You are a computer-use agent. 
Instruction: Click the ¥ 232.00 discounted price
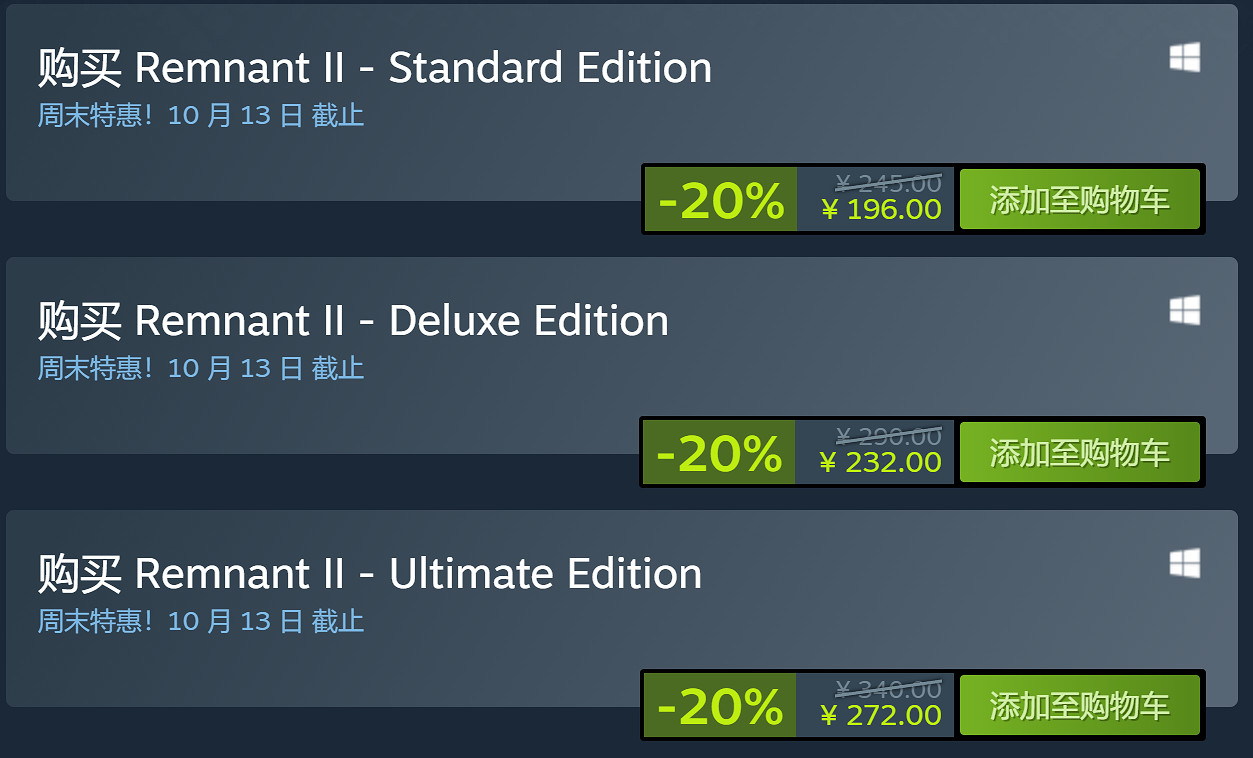(x=880, y=462)
